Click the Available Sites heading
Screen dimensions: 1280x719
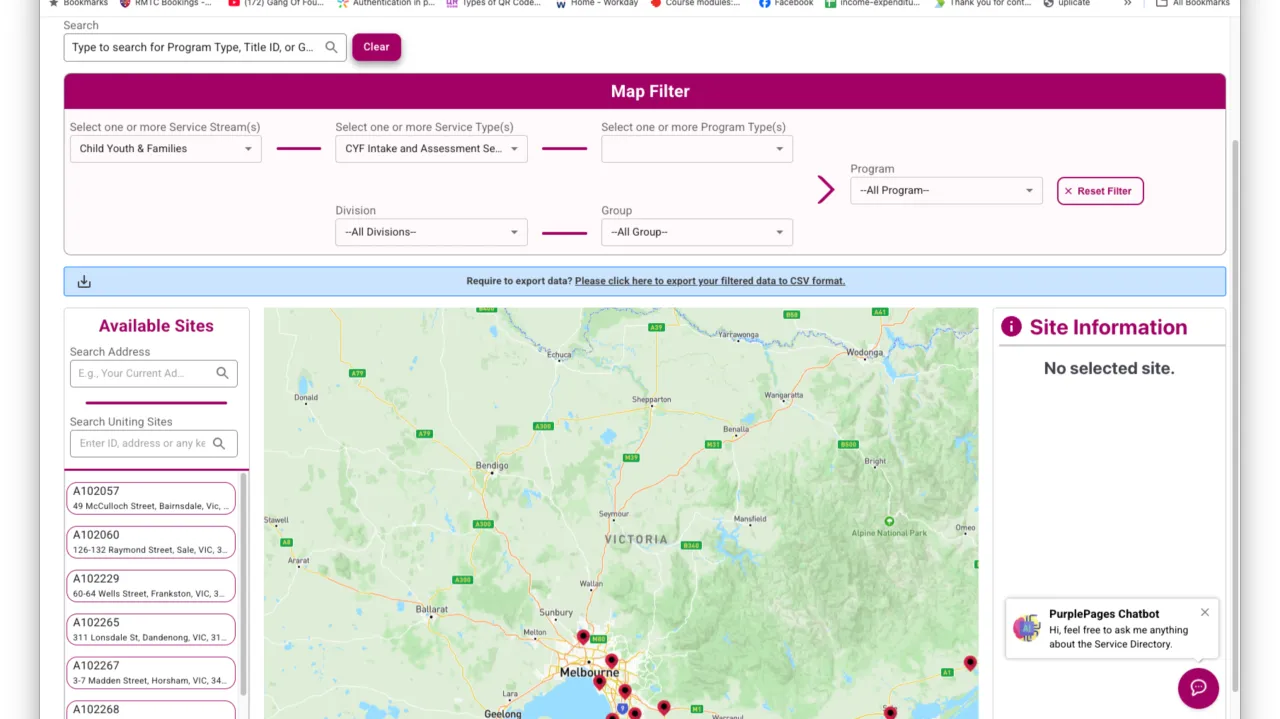(156, 326)
